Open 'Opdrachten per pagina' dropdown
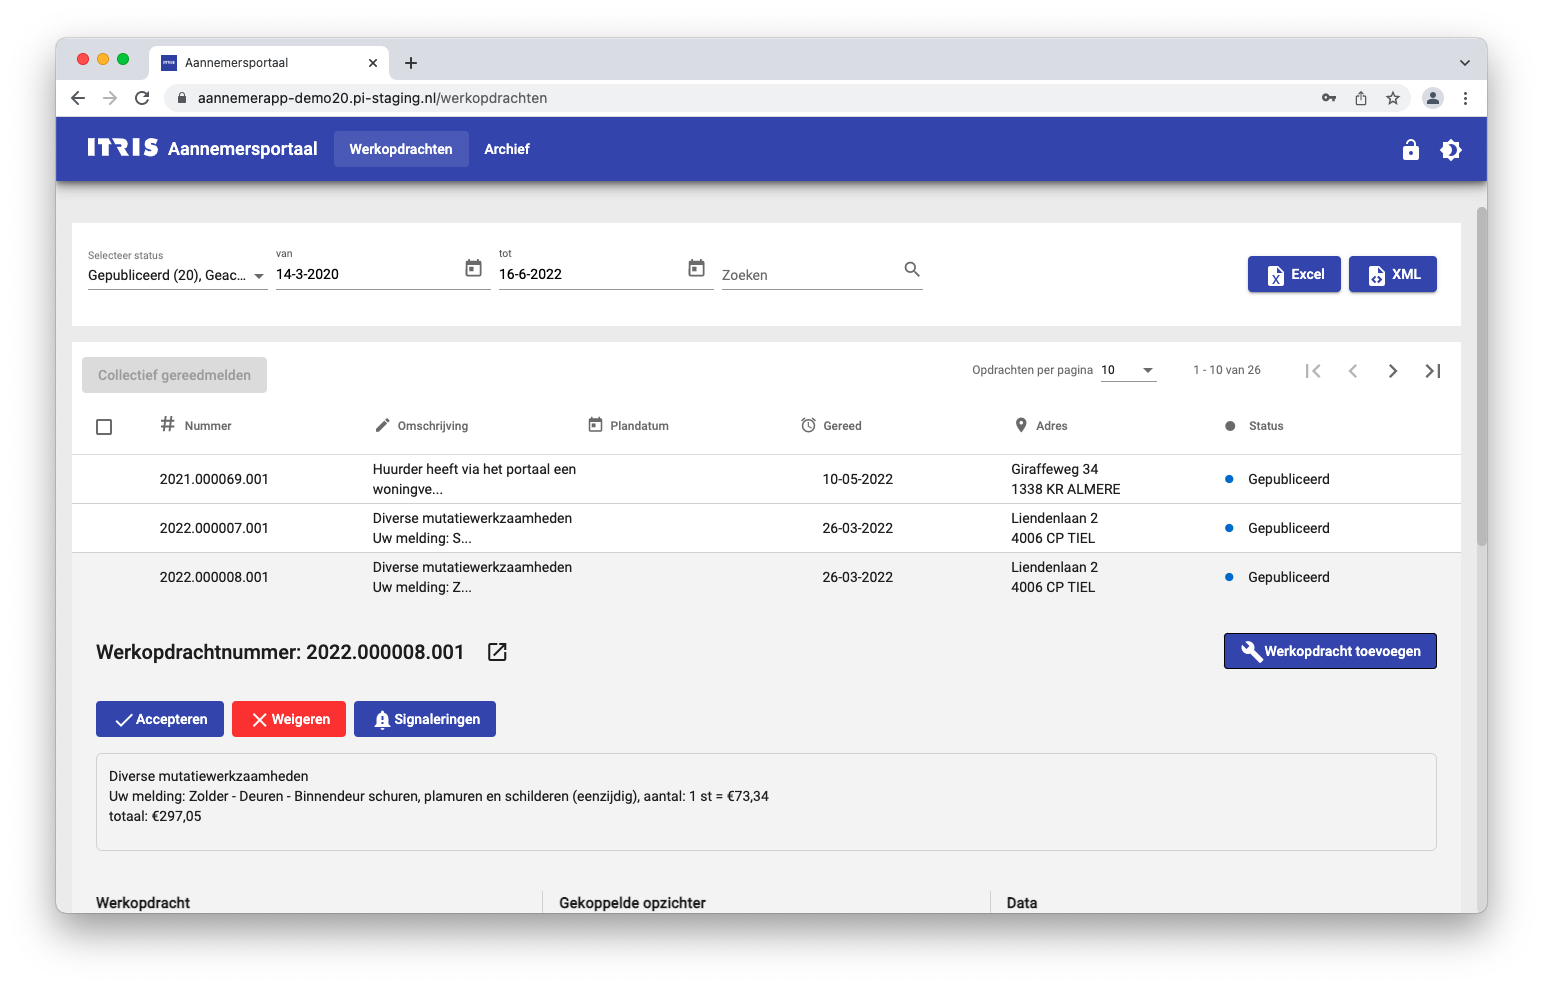The image size is (1543, 987). pos(1128,370)
